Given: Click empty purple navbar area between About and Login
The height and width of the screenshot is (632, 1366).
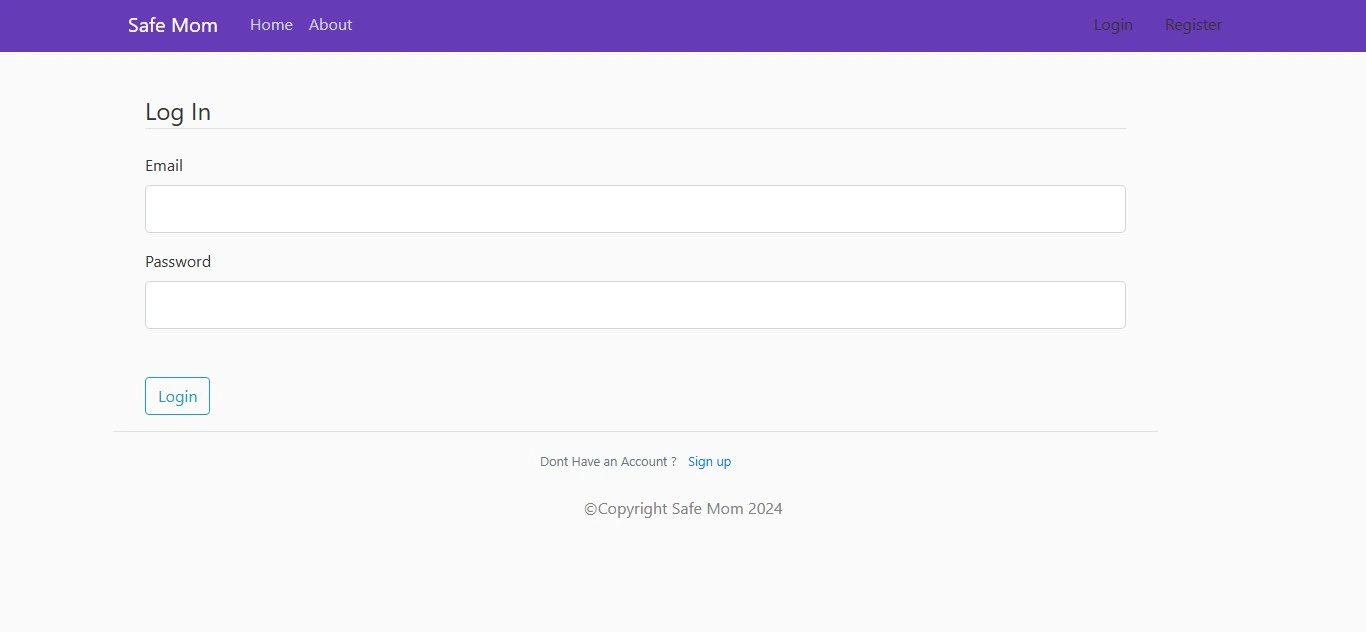Looking at the screenshot, I should [720, 25].
